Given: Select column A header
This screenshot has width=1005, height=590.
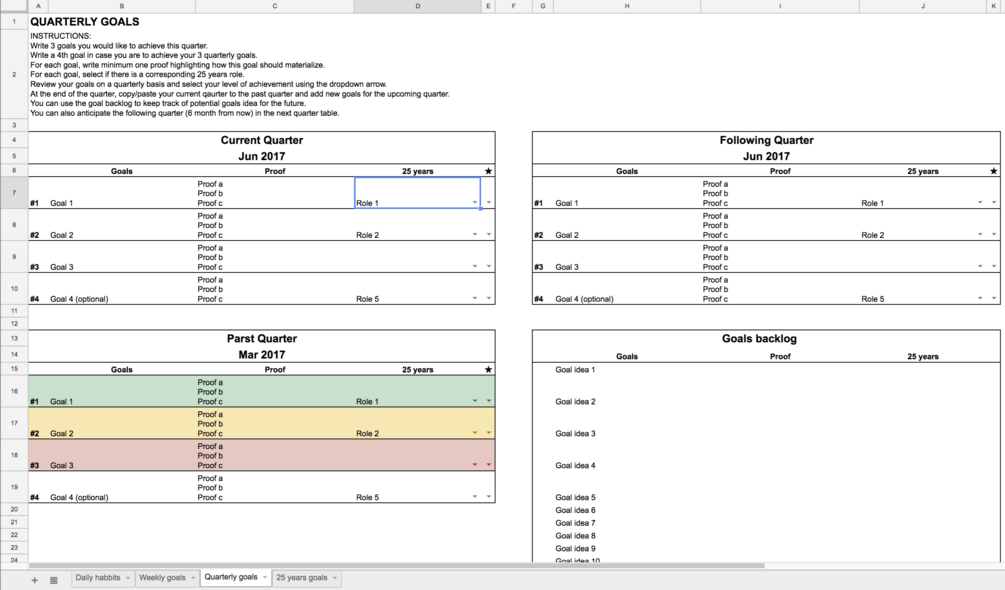Looking at the screenshot, I should point(38,6).
